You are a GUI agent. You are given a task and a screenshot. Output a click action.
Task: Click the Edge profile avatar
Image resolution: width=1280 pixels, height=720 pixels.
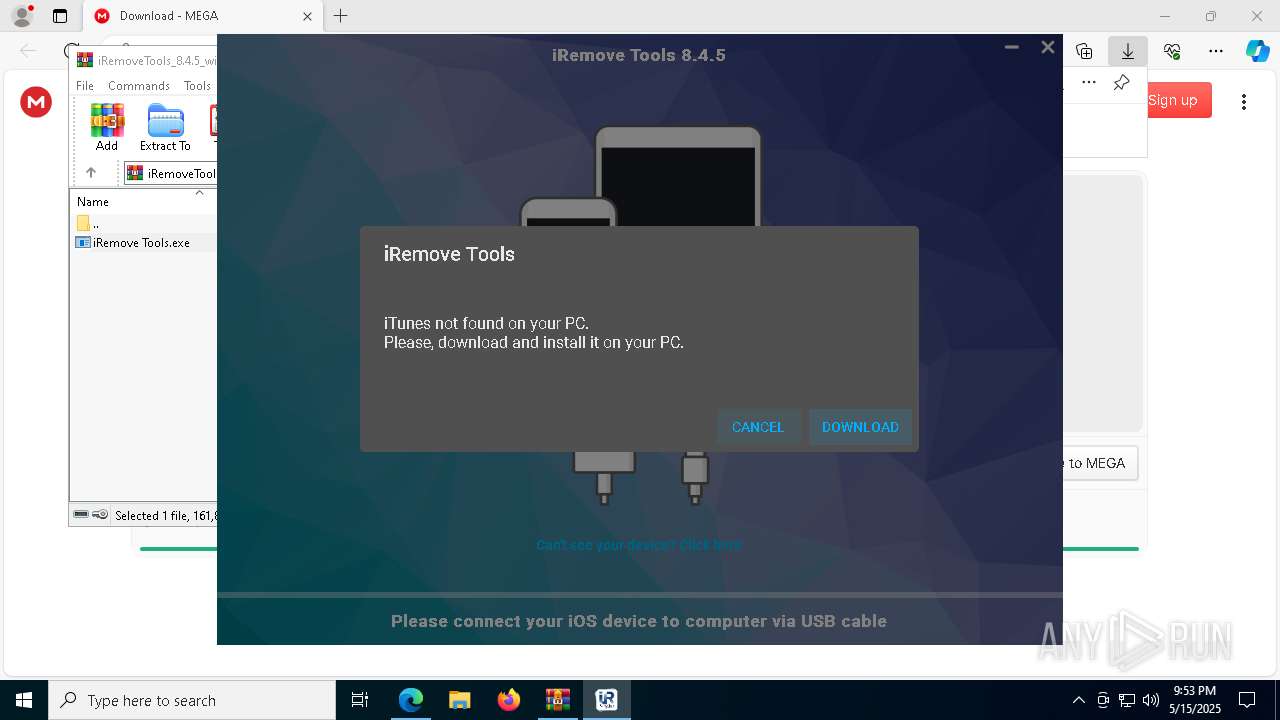[22, 16]
